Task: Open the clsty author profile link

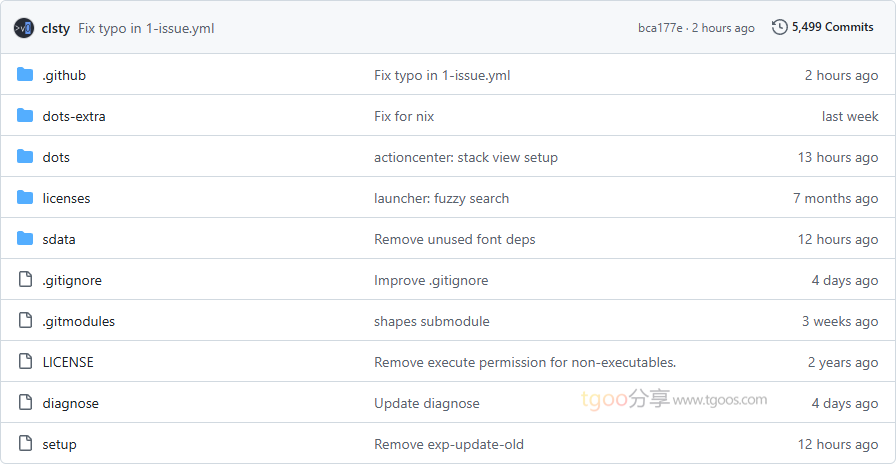Action: [55, 28]
